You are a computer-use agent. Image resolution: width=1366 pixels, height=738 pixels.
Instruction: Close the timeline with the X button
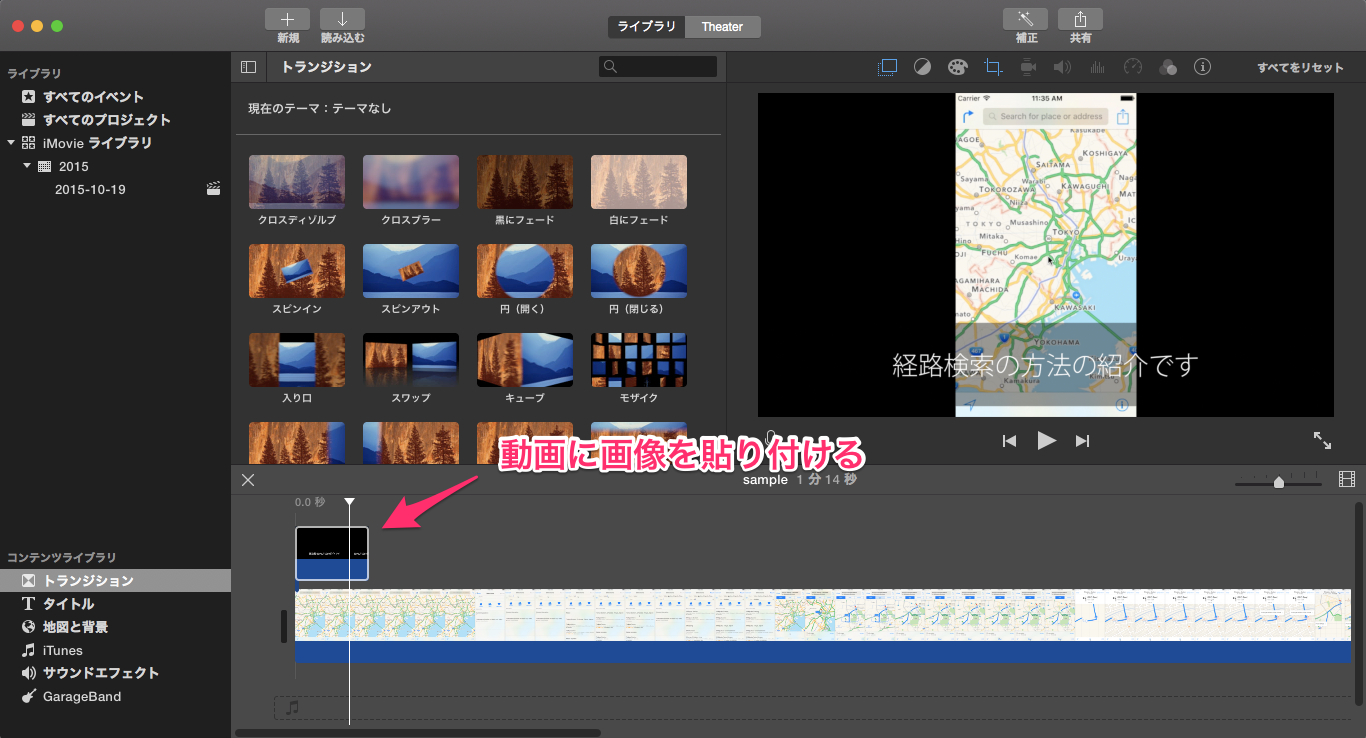(248, 480)
